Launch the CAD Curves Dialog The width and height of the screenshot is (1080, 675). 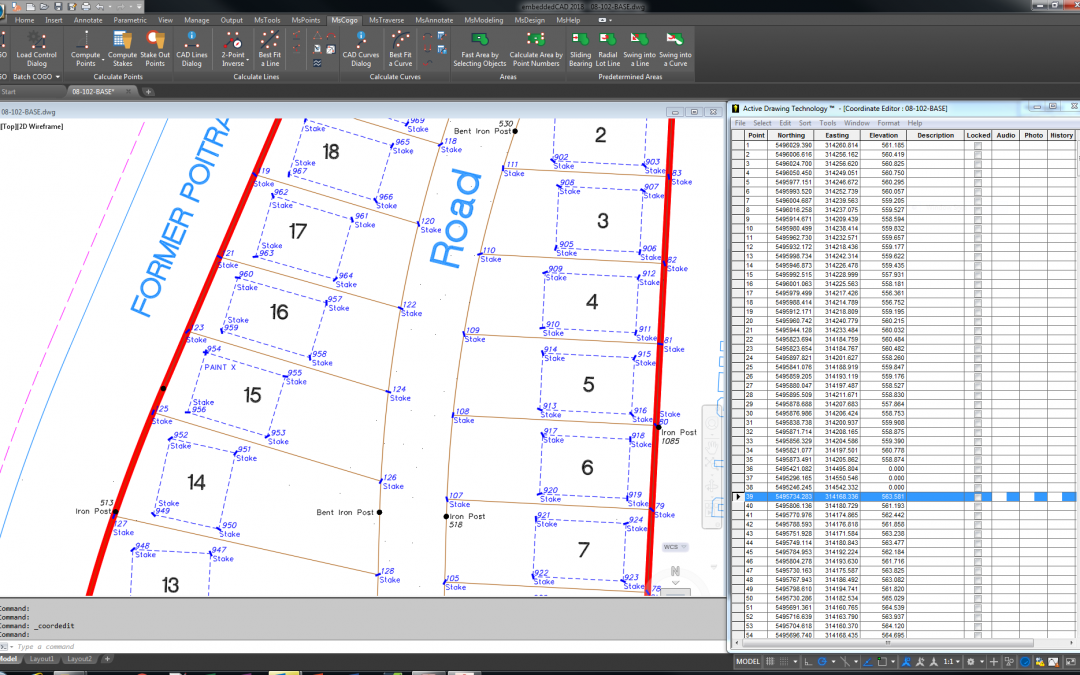361,47
